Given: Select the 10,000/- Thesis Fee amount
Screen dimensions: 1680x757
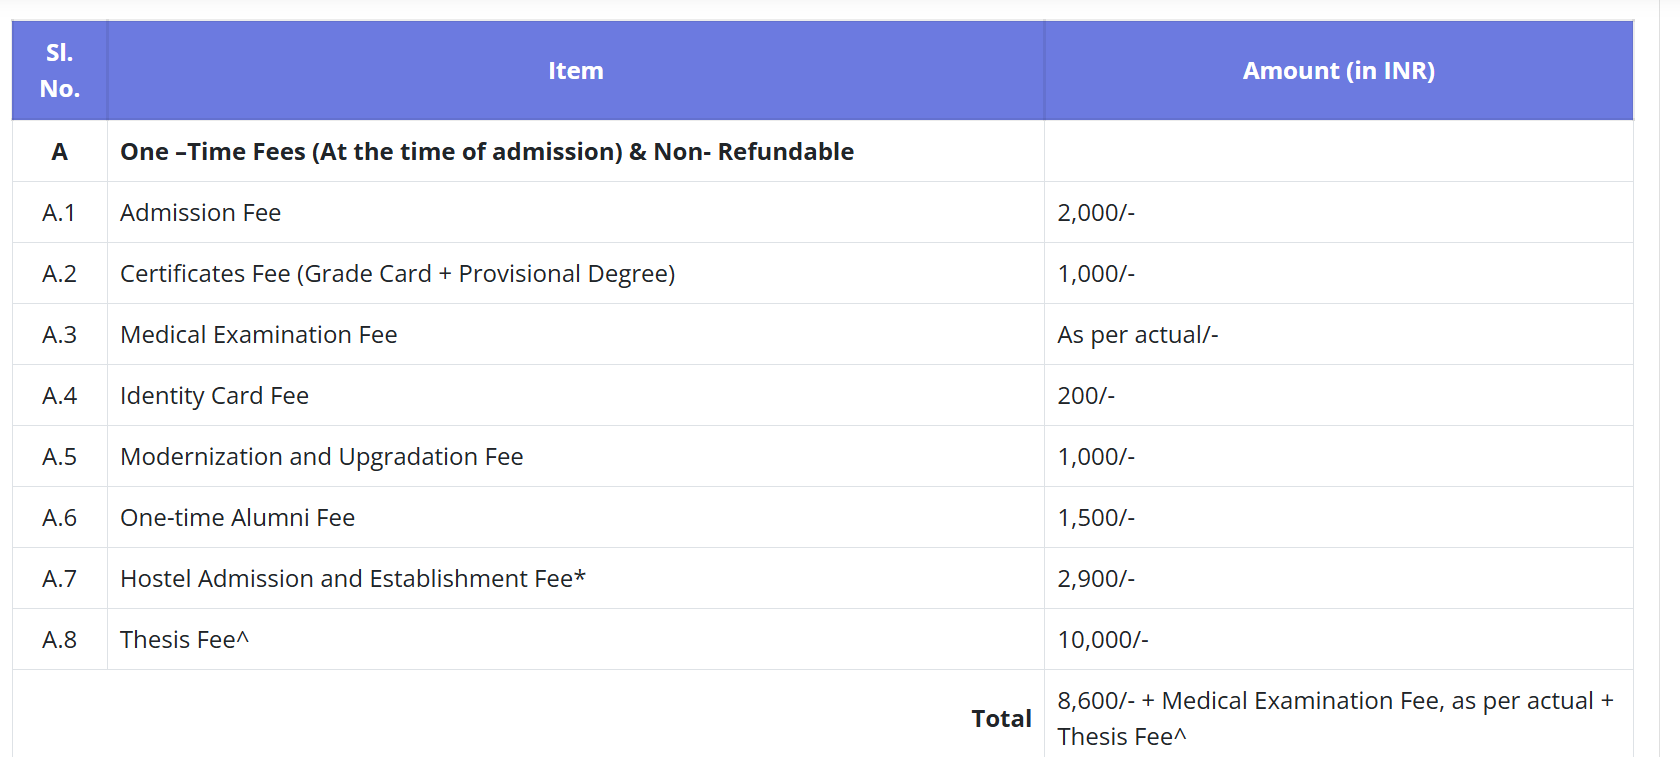Looking at the screenshot, I should [x=1102, y=640].
